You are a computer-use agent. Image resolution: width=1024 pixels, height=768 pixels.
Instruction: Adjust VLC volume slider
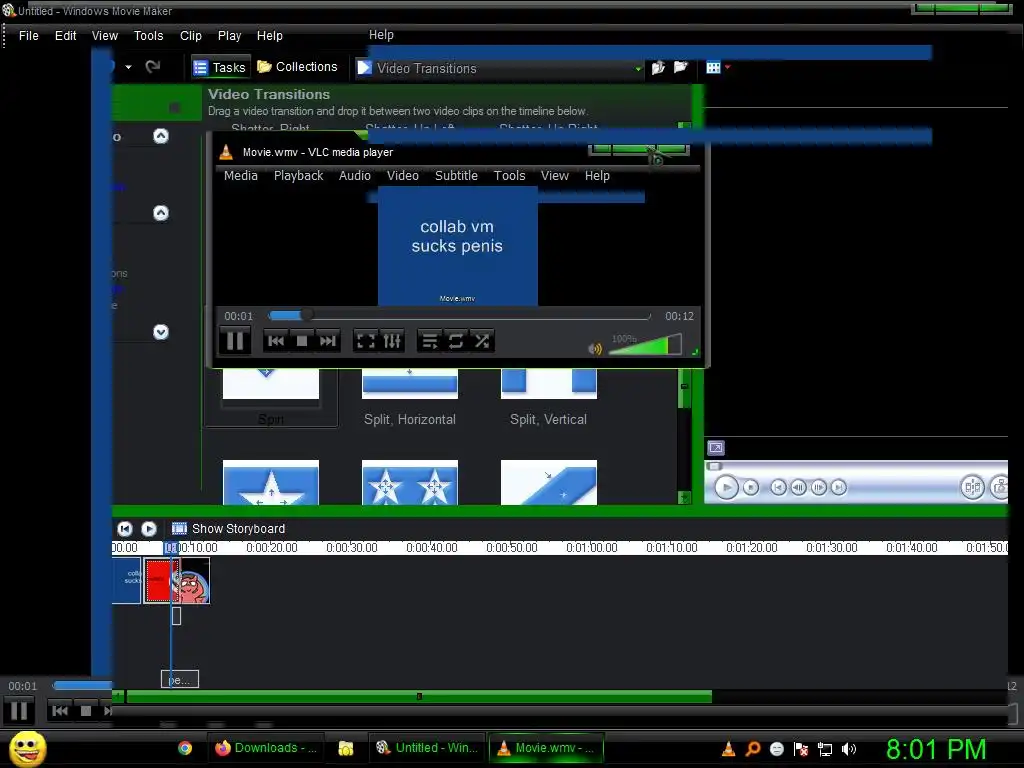(x=645, y=345)
